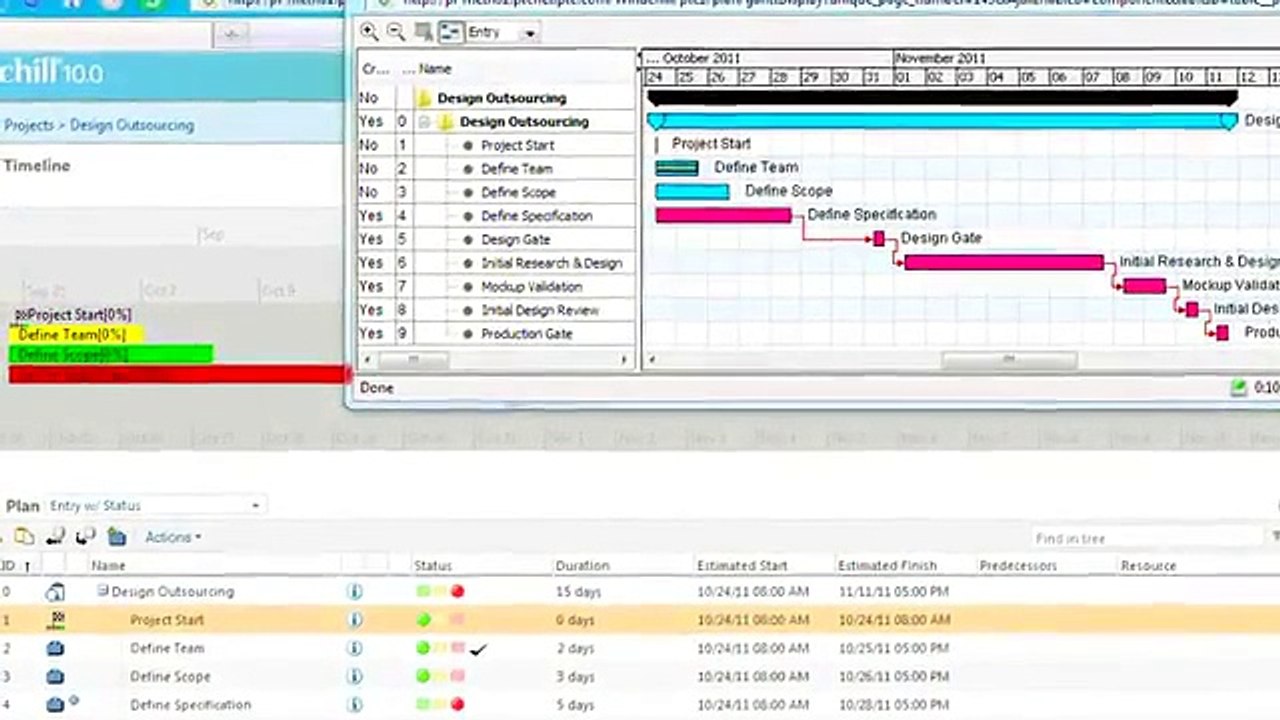Click the pink Define Specification Gantt bar
Screen dimensions: 1280x720
pos(723,215)
